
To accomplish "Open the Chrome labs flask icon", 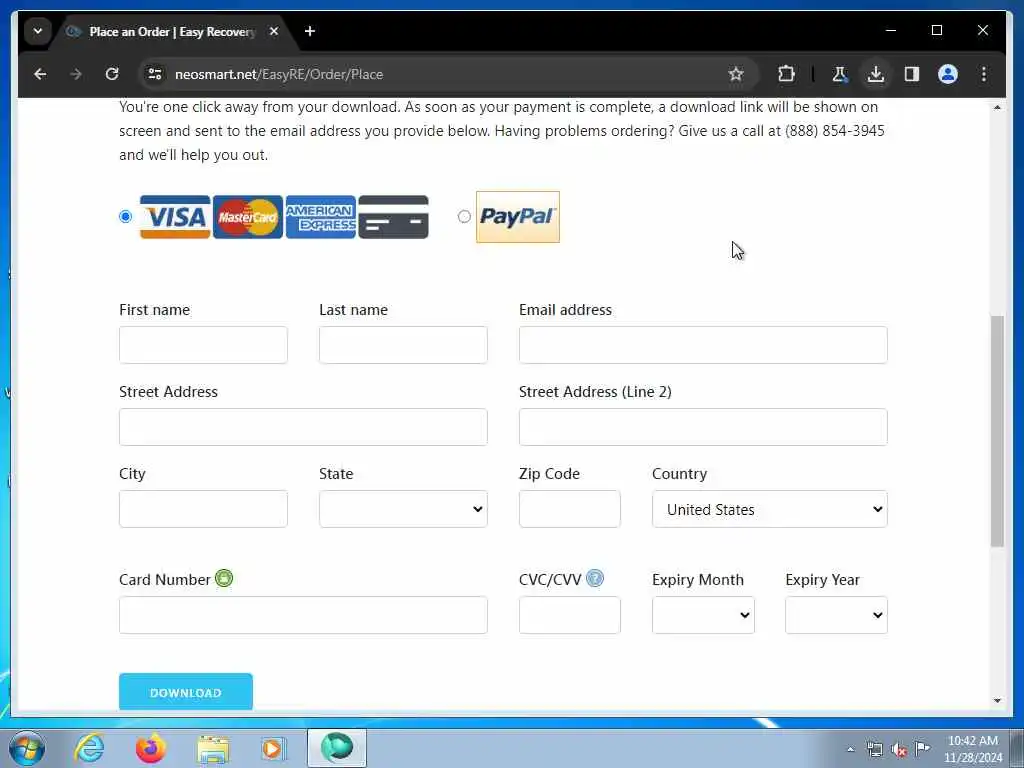I will pos(839,74).
